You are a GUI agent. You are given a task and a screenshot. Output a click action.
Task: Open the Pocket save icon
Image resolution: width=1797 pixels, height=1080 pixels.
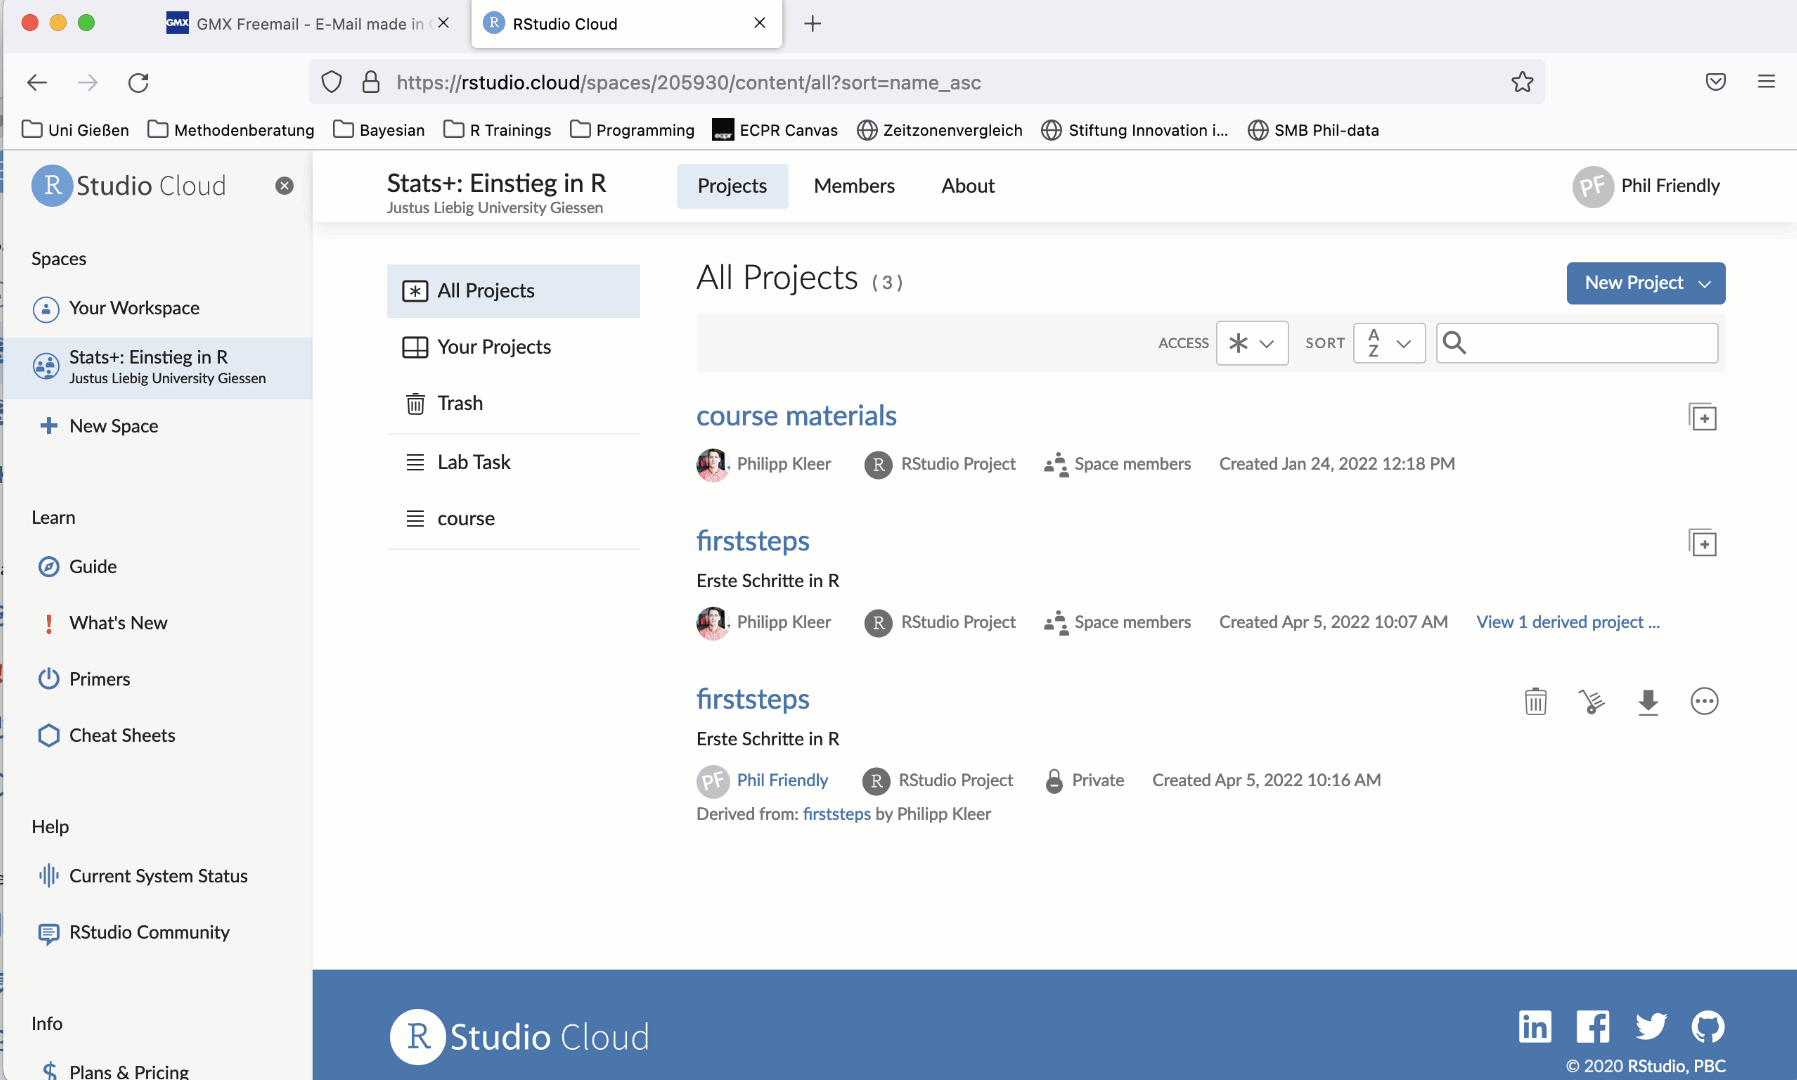coord(1715,82)
